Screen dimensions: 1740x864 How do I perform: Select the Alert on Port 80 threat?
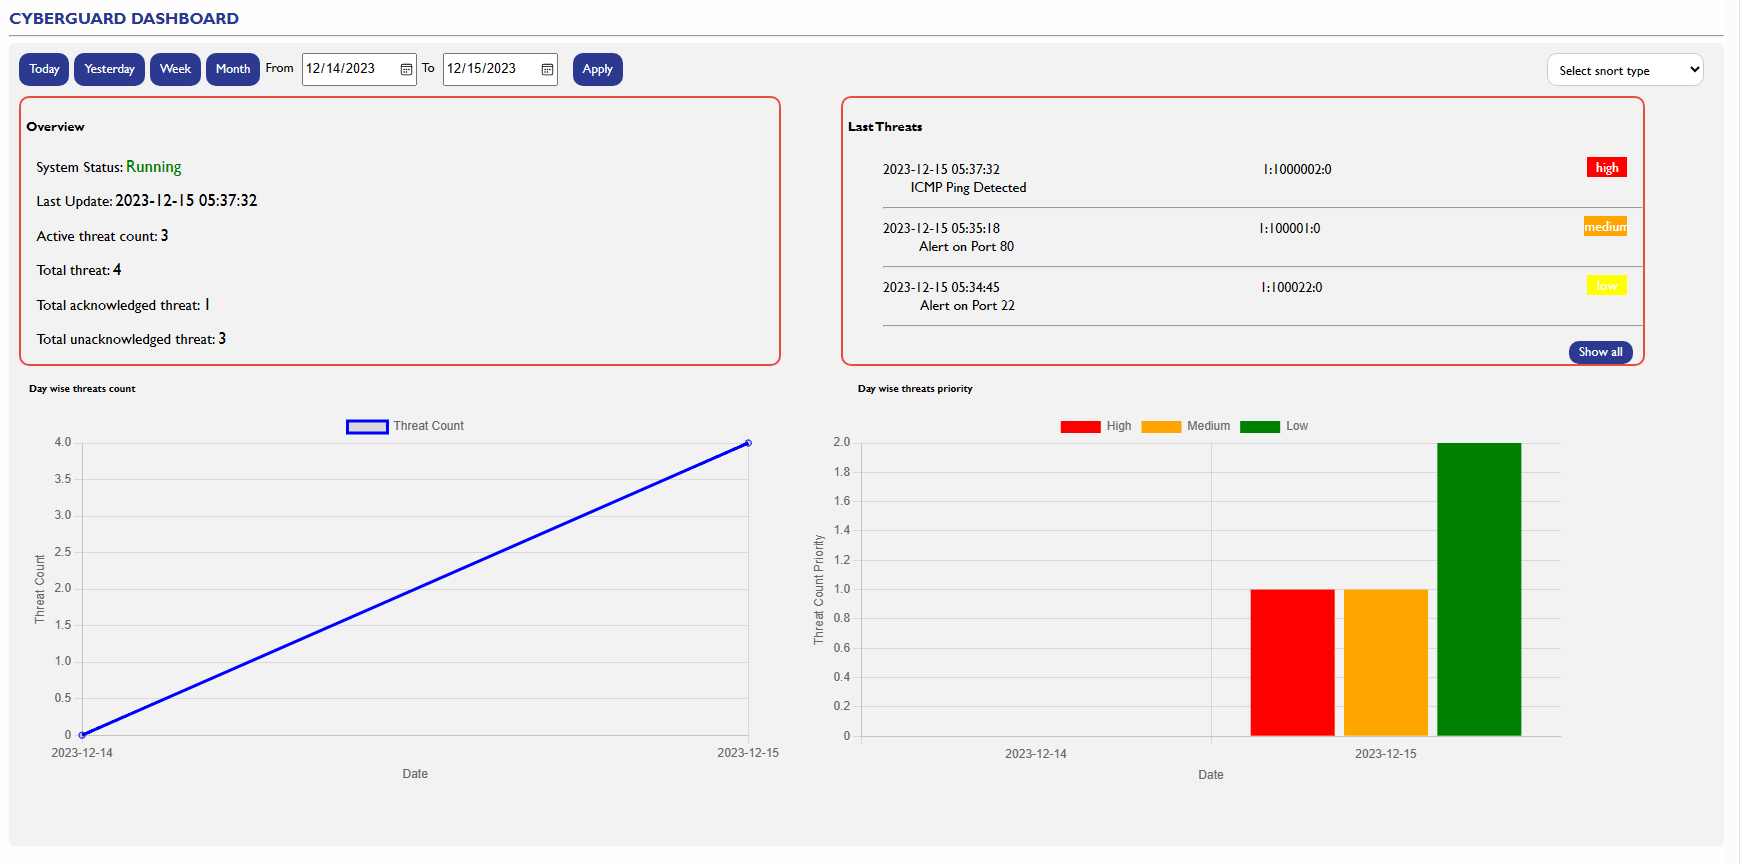[966, 246]
